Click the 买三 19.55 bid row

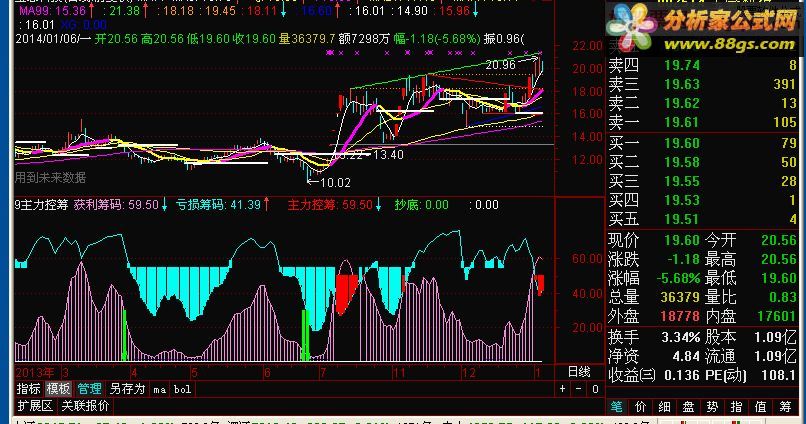tap(702, 181)
